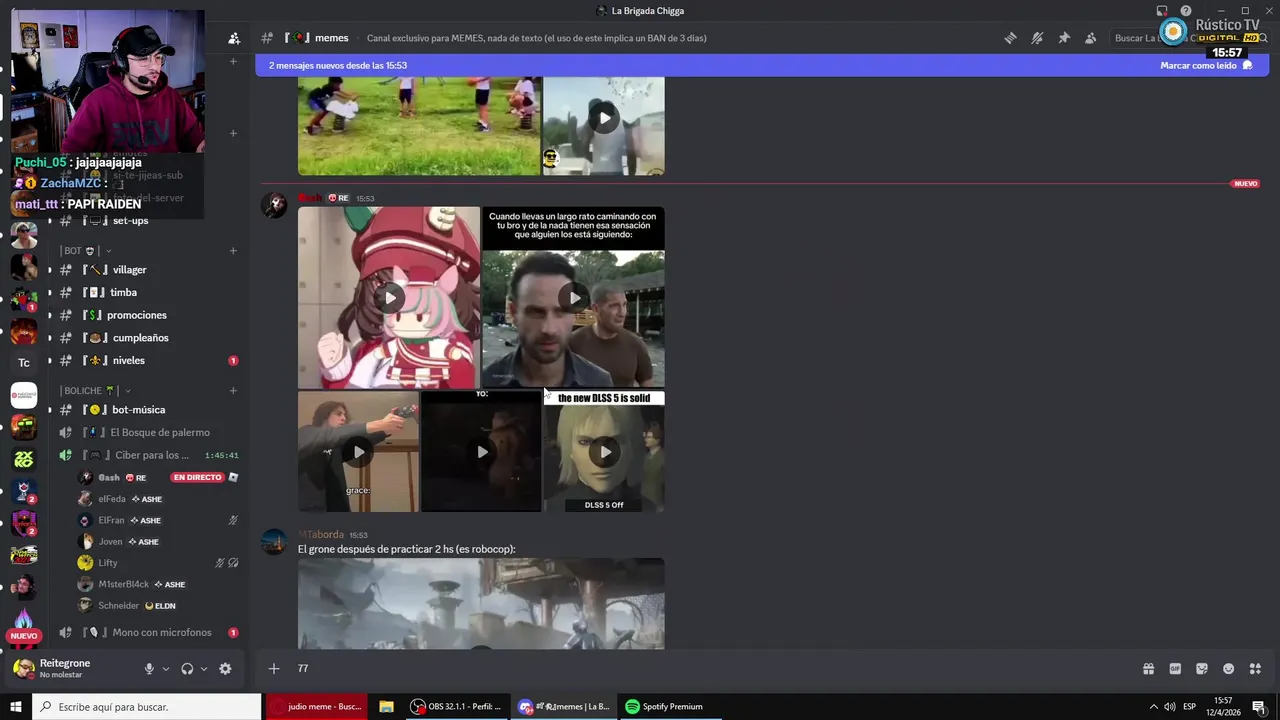Screen dimensions: 1280x720
Task: Toggle headphones deafen in user panel
Action: pos(187,669)
